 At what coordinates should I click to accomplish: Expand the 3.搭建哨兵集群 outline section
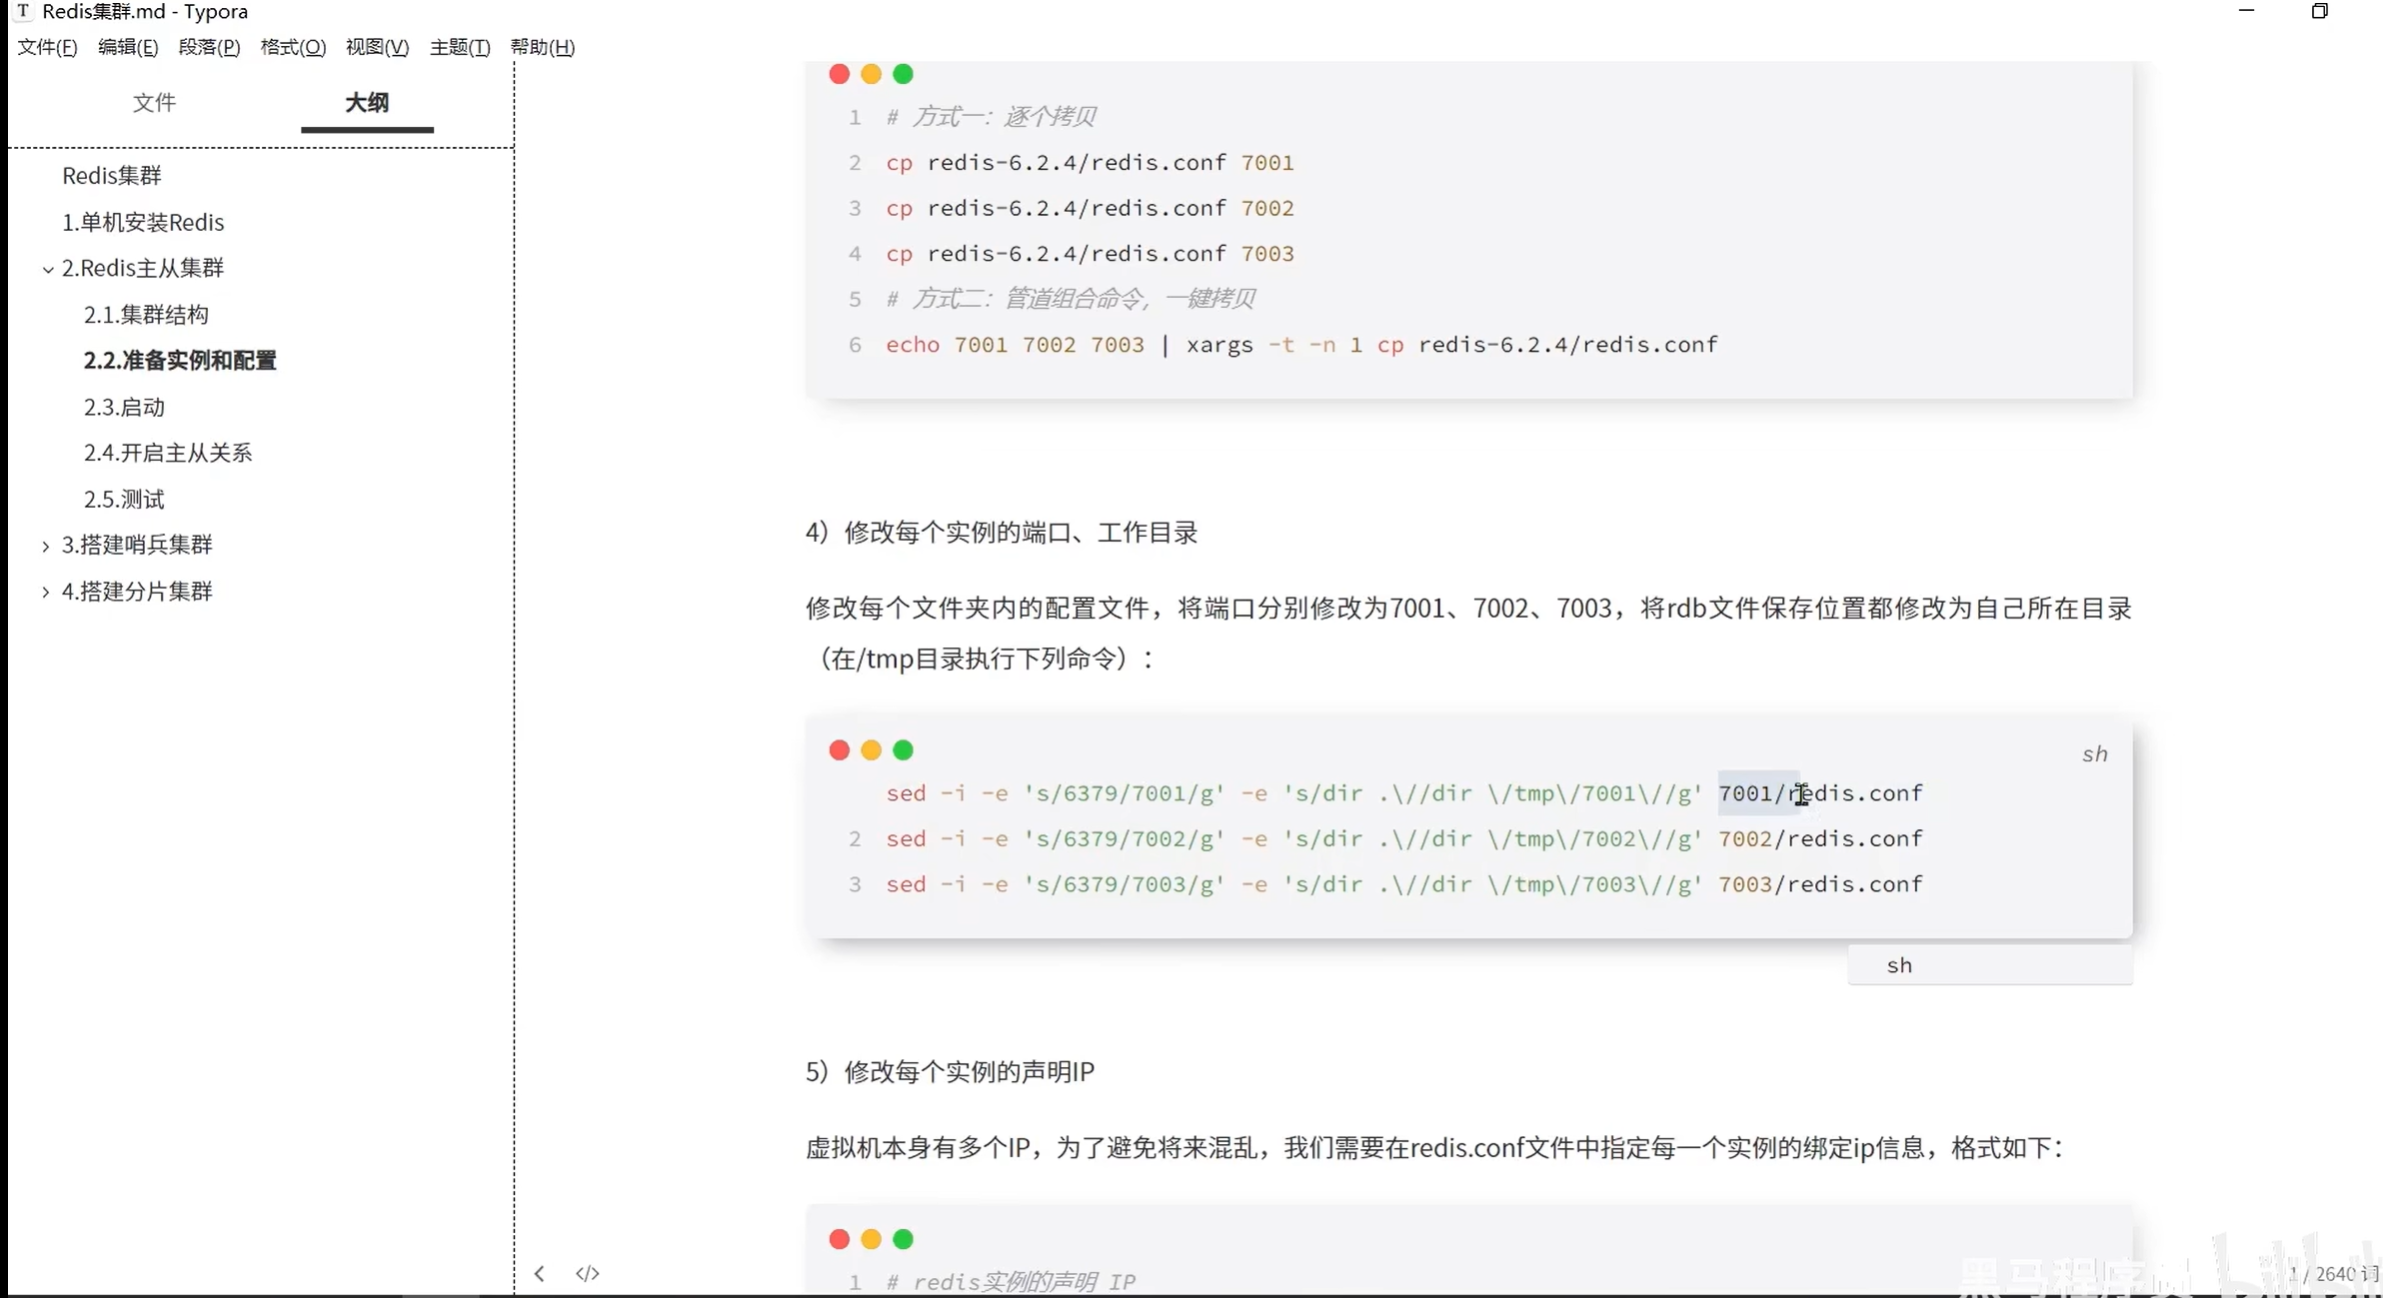tap(46, 546)
